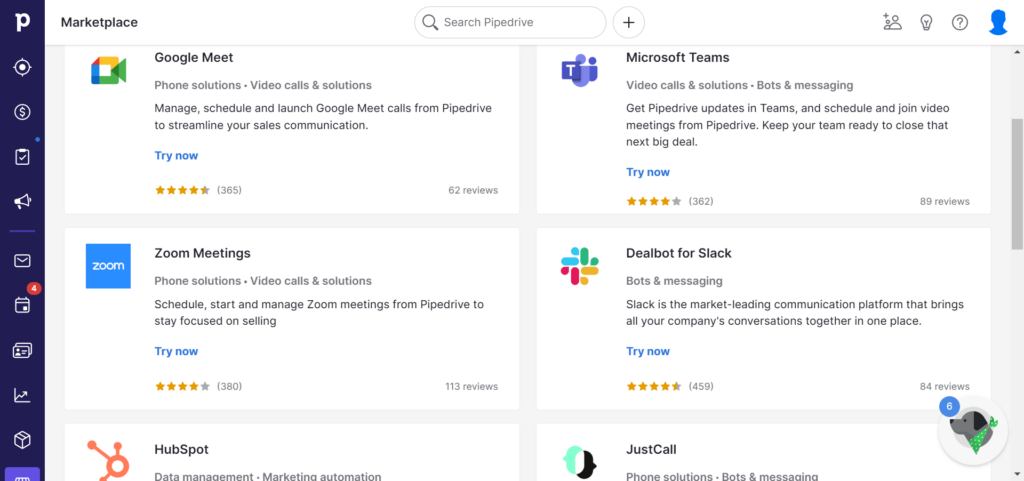Viewport: 1024px width, 481px height.
Task: Open the help question mark icon
Action: (960, 22)
